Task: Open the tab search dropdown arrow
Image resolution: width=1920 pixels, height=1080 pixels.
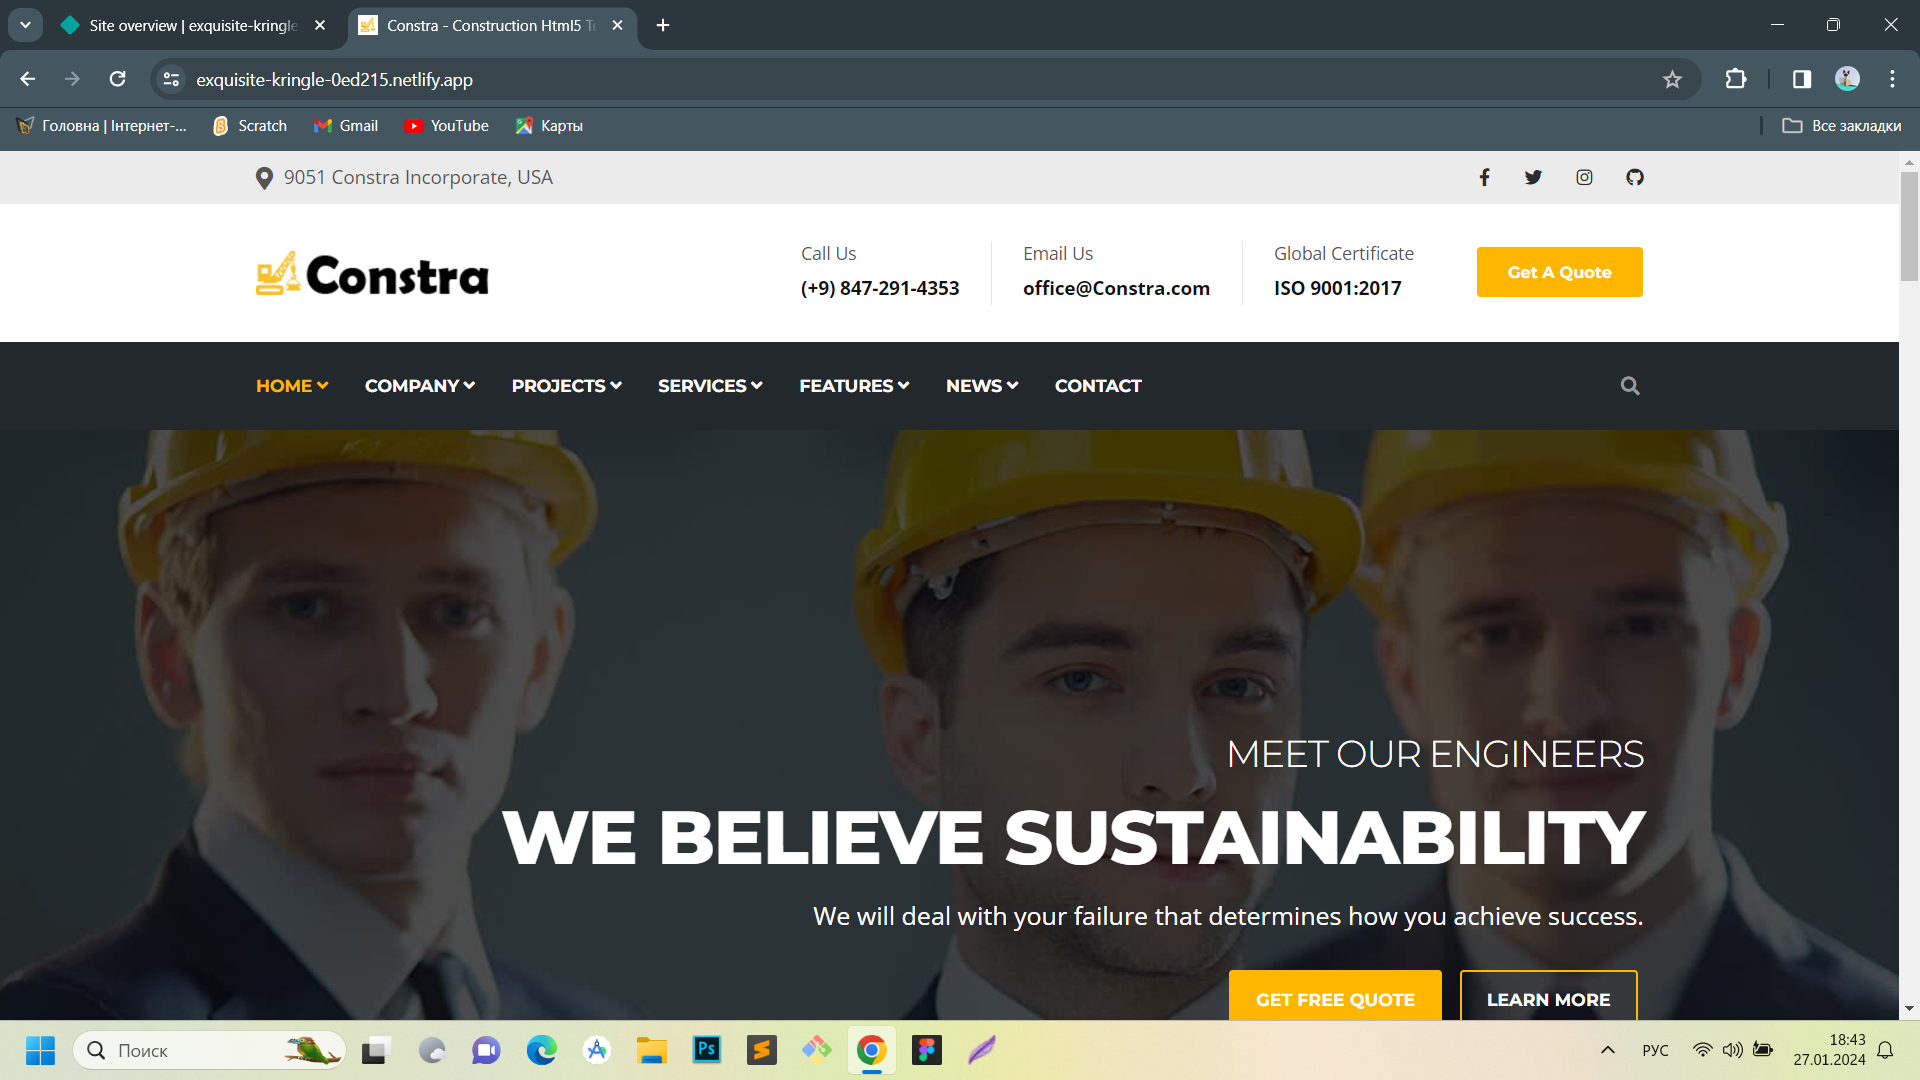Action: tap(25, 25)
